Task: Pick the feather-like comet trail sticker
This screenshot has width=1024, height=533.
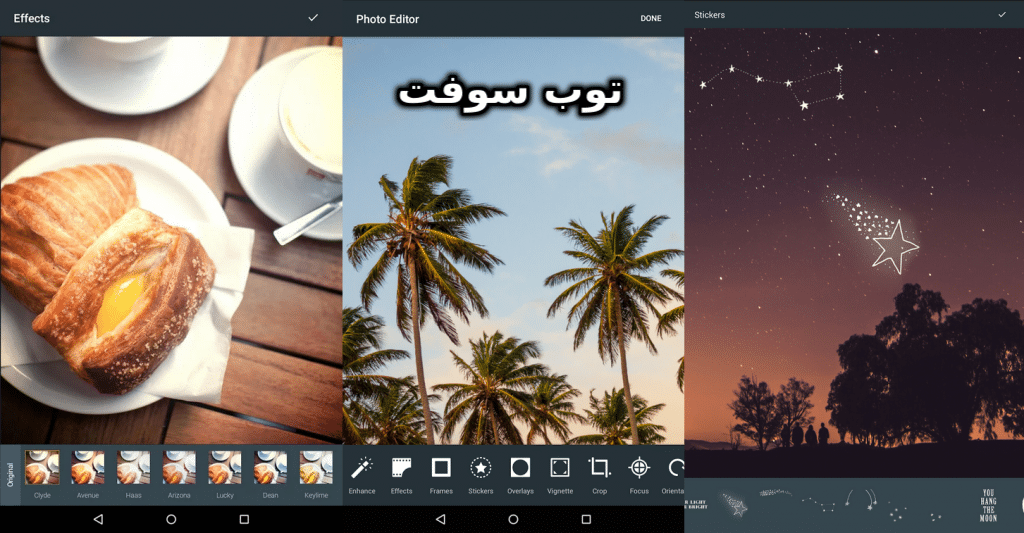Action: click(x=775, y=493)
